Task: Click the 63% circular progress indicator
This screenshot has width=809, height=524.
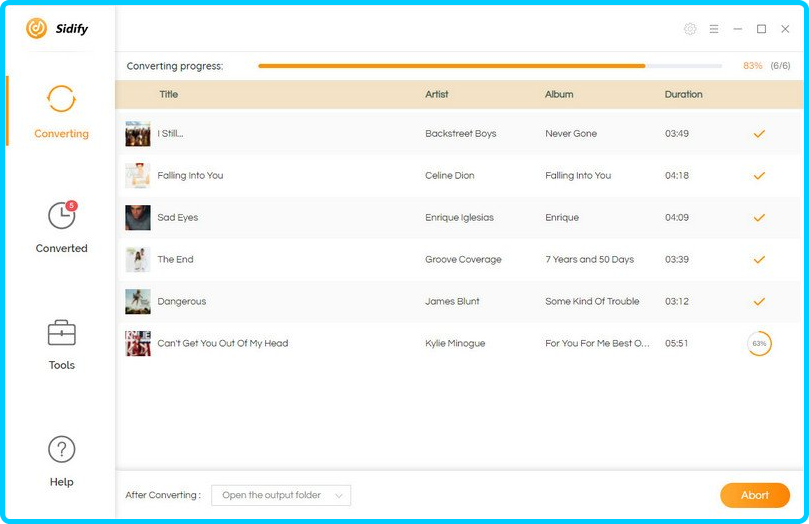Action: click(759, 343)
